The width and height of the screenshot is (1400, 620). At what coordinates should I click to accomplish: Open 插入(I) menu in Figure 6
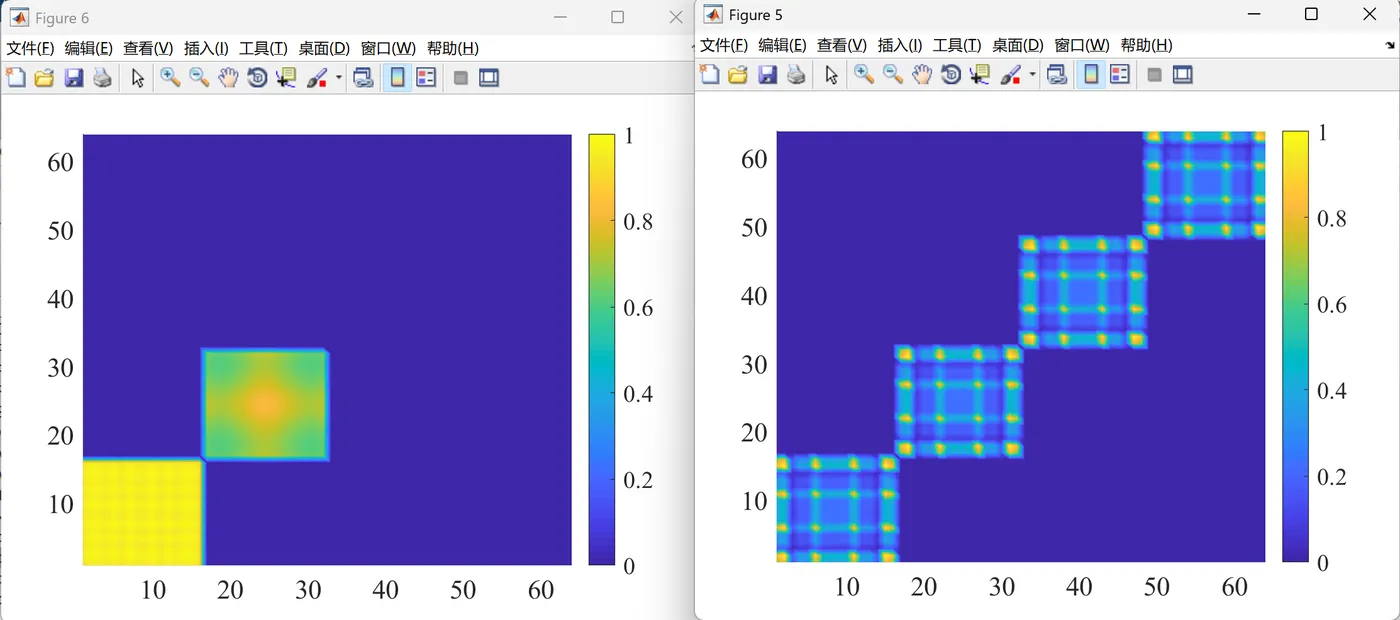pyautogui.click(x=206, y=48)
